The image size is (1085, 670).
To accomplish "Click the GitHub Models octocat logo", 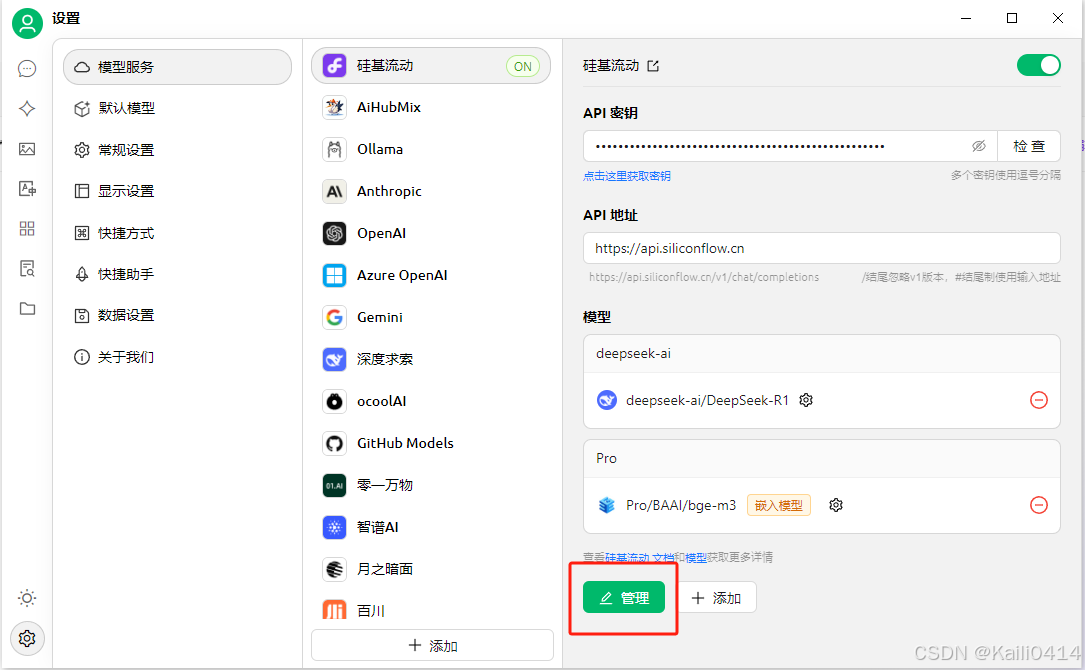I will click(334, 443).
